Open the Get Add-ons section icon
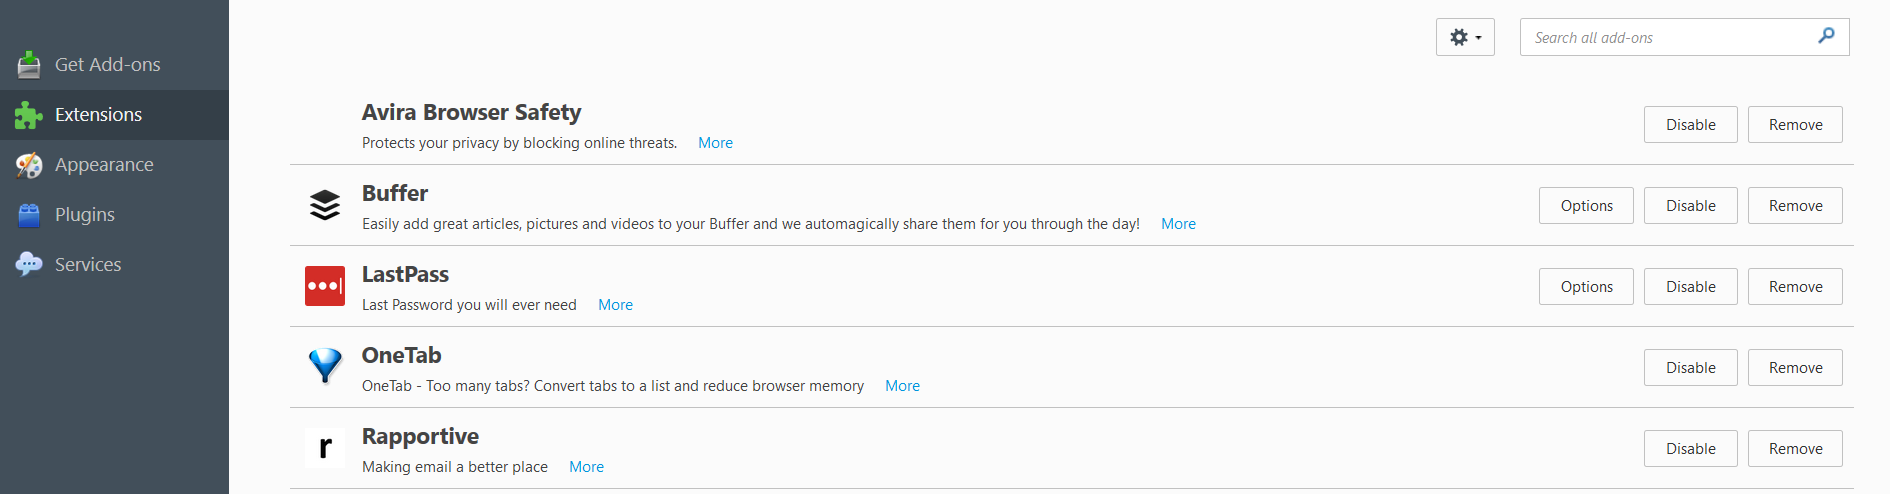The height and width of the screenshot is (494, 1890). coord(29,65)
